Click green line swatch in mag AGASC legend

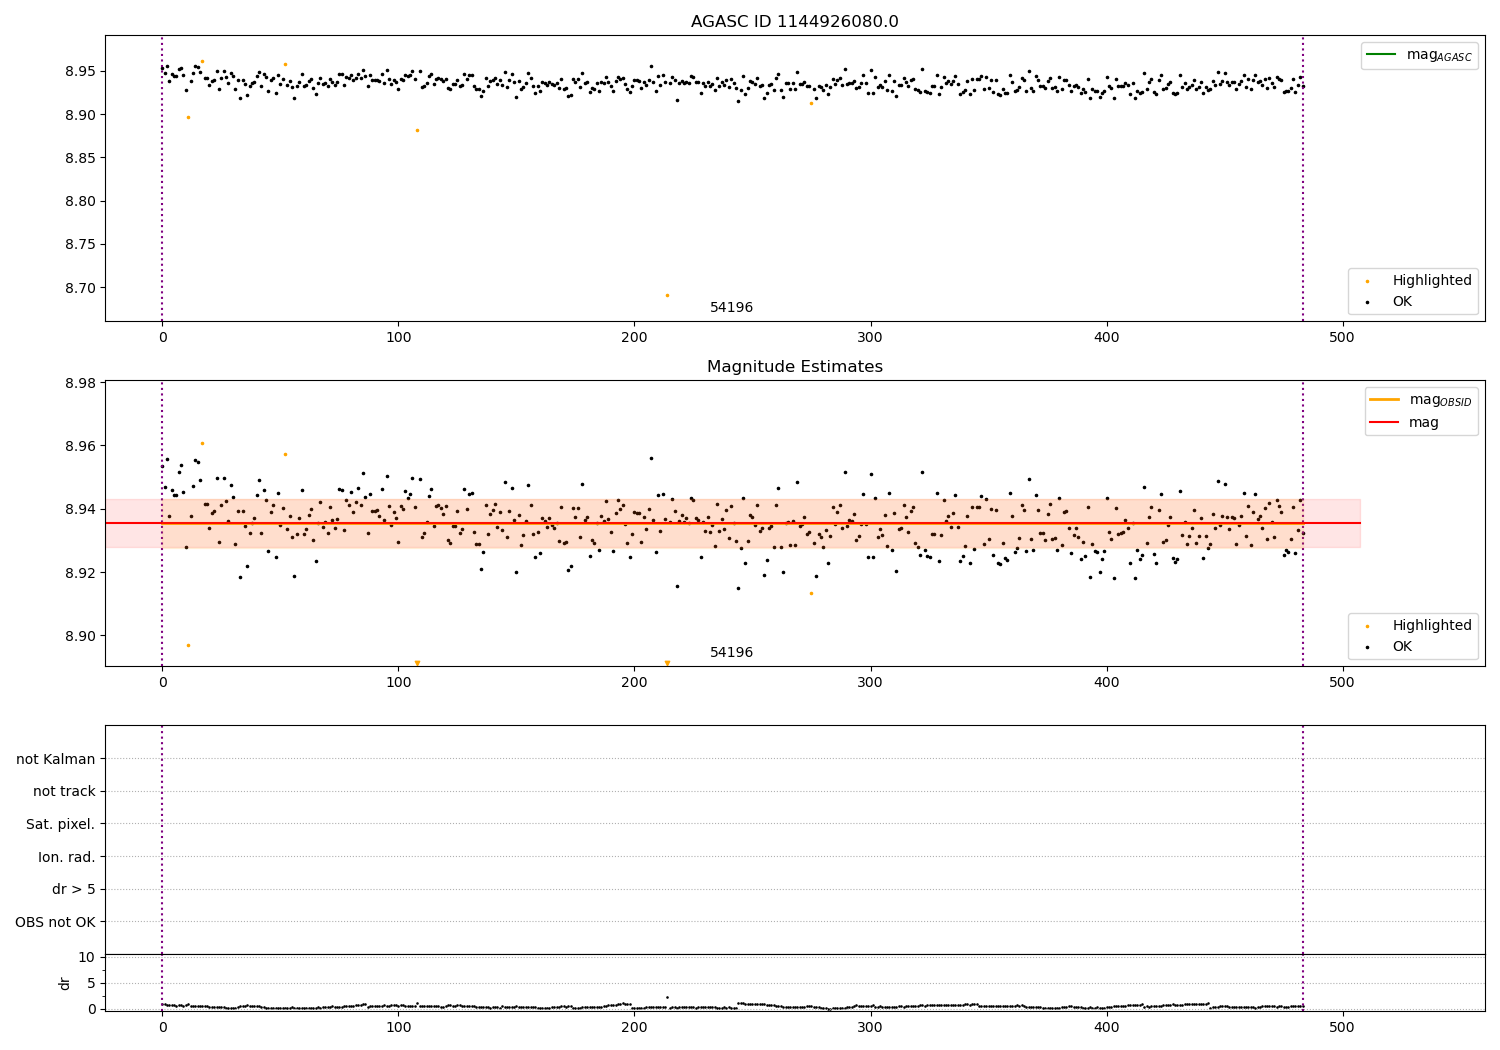point(1382,54)
